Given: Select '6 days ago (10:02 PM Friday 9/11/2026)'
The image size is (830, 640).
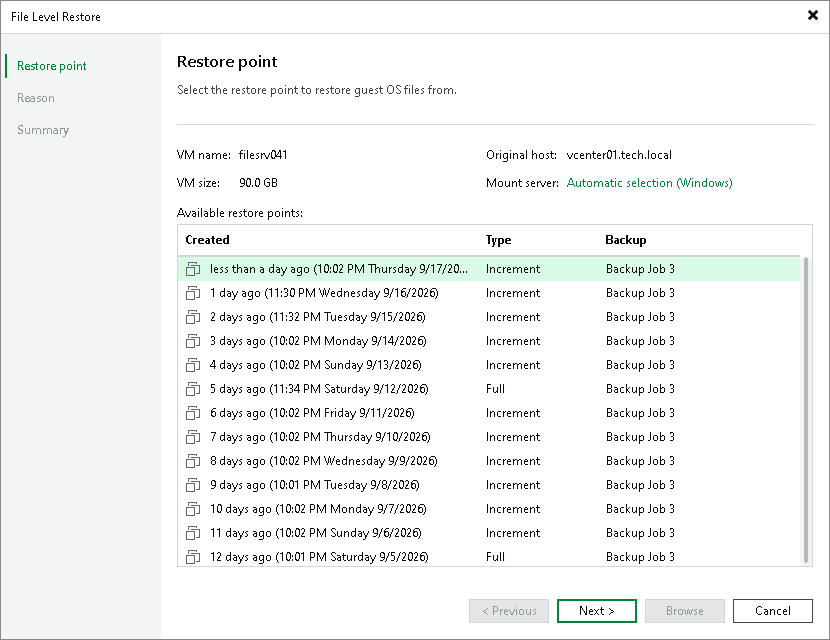Looking at the screenshot, I should pyautogui.click(x=489, y=413).
